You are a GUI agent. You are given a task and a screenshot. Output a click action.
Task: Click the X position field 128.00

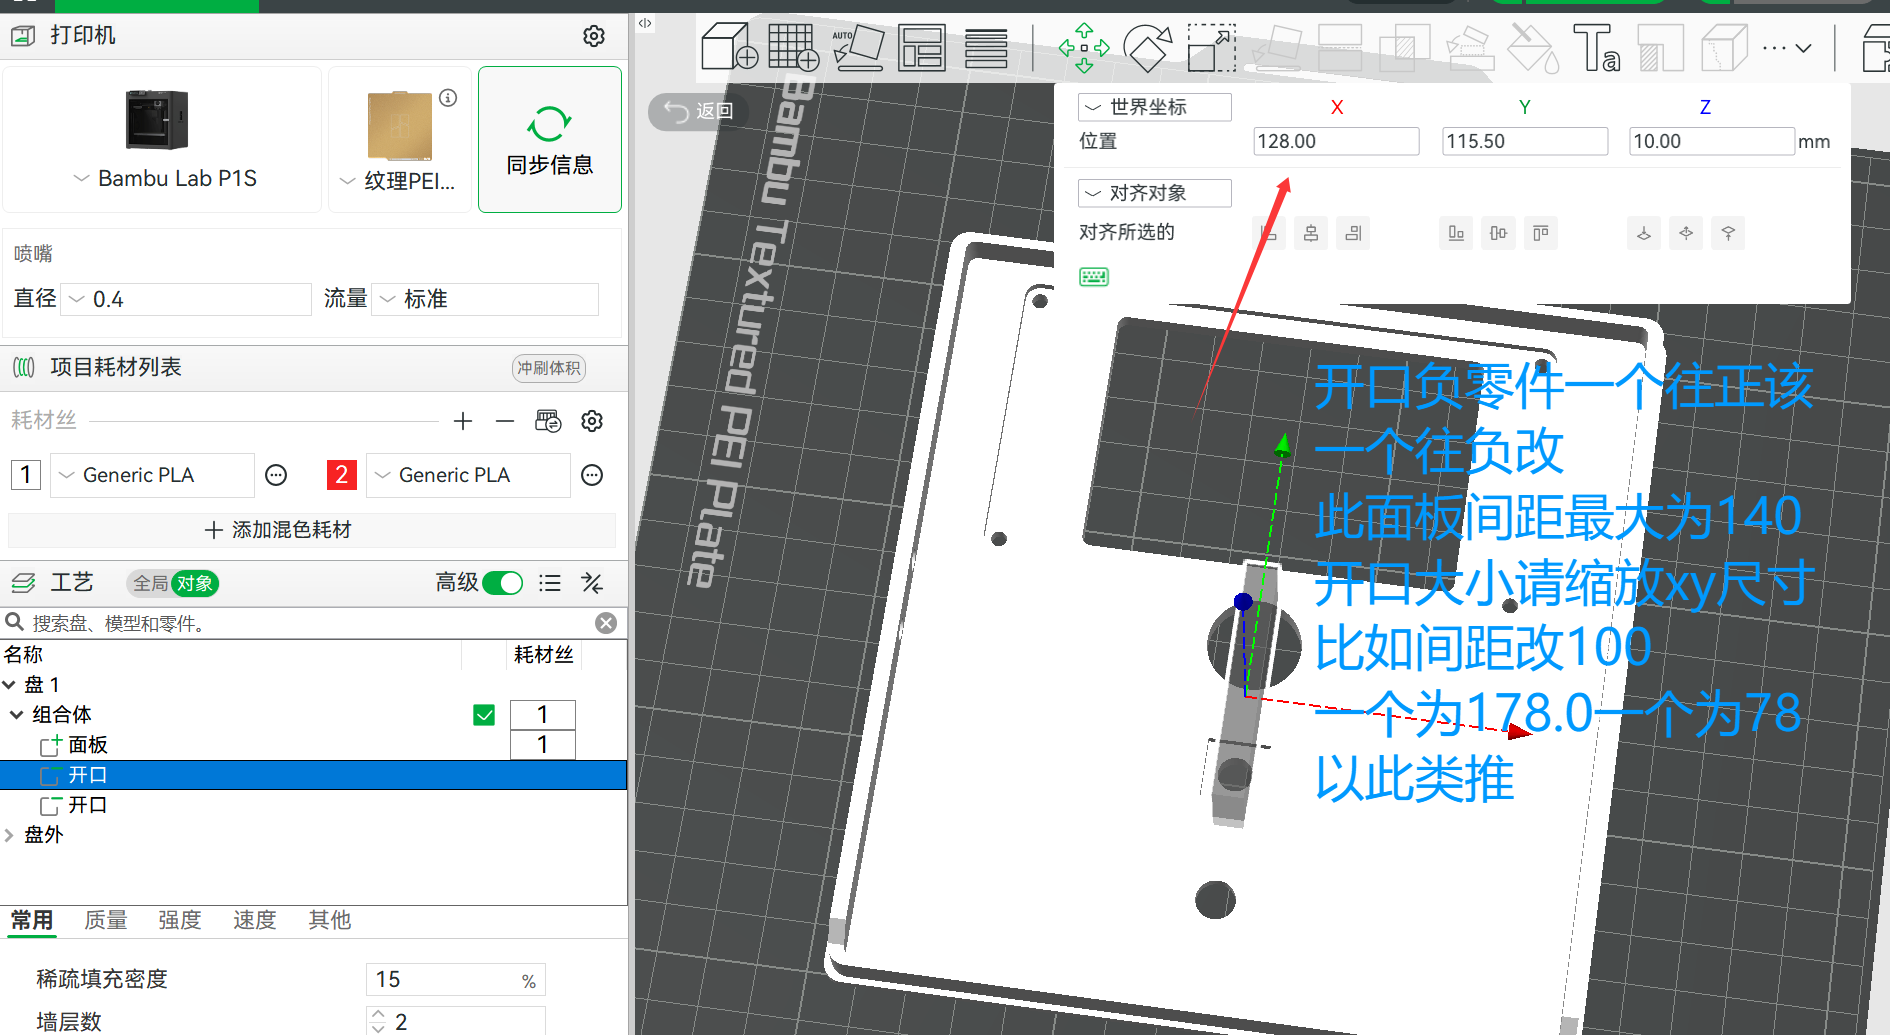1337,141
